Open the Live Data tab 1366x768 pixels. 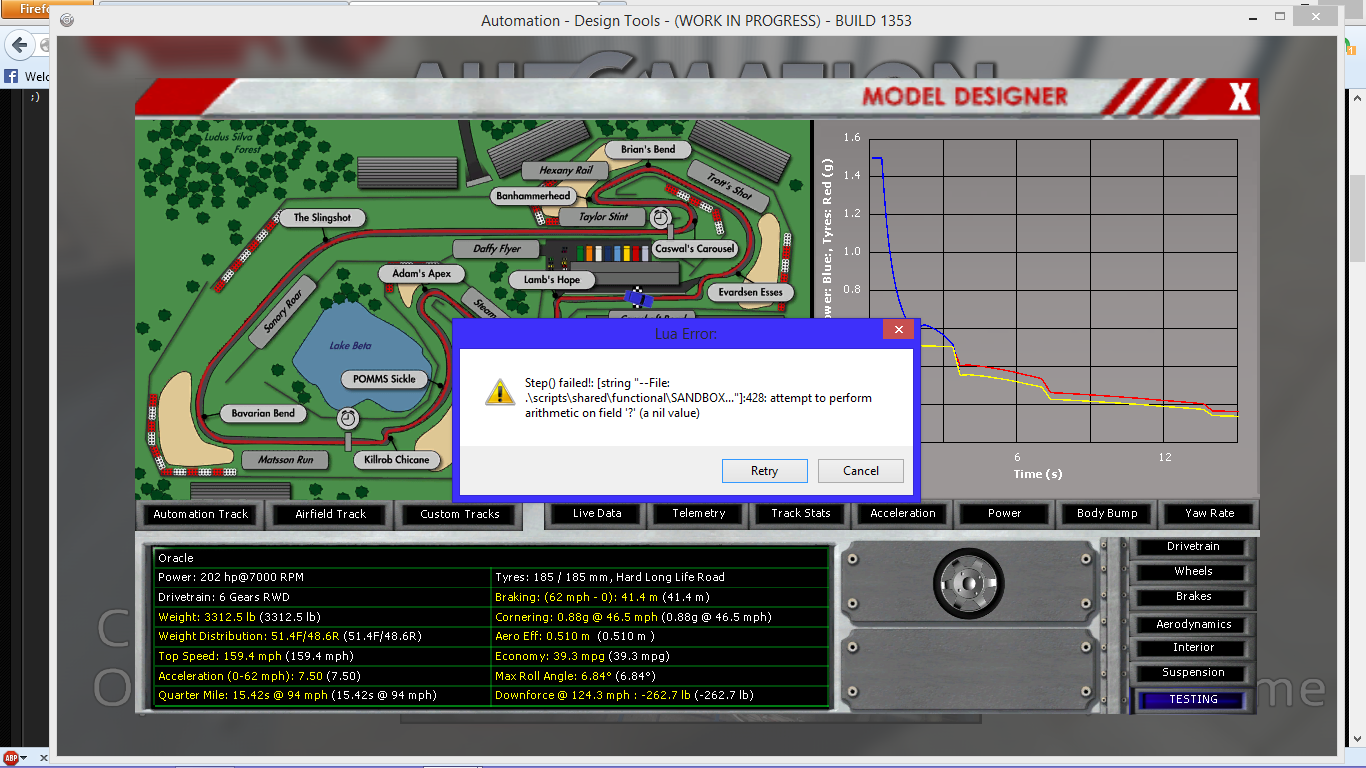[x=597, y=513]
